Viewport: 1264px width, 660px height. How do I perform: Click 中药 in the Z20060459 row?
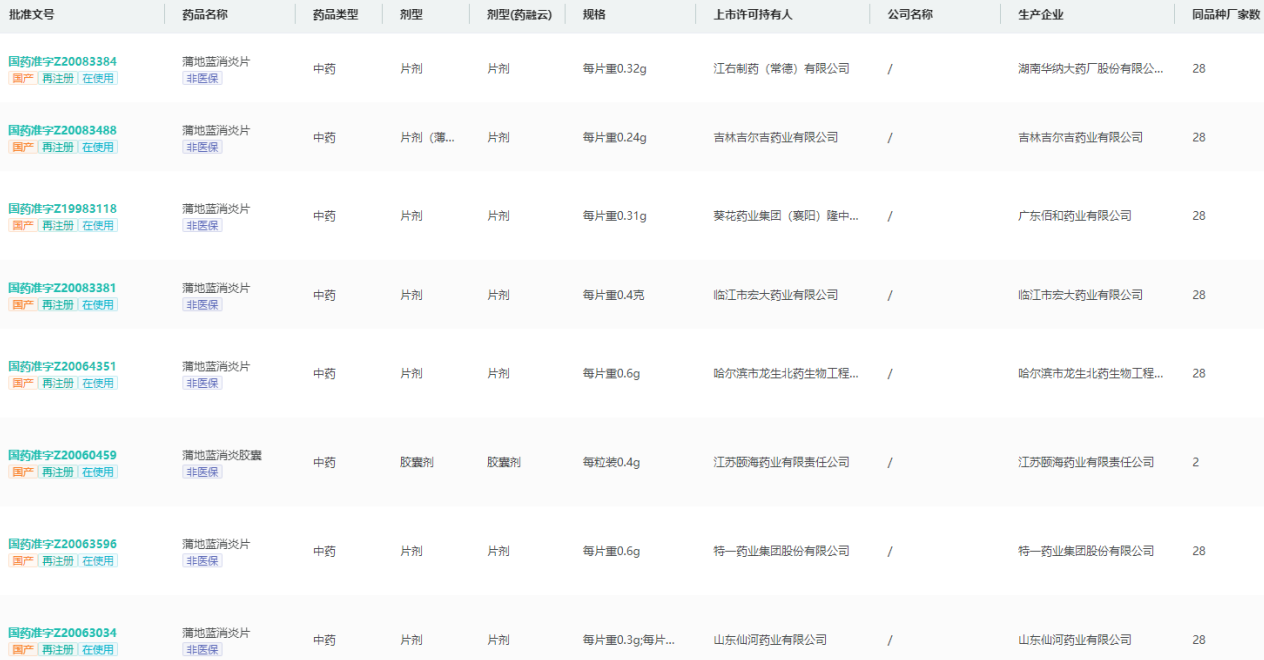[324, 463]
